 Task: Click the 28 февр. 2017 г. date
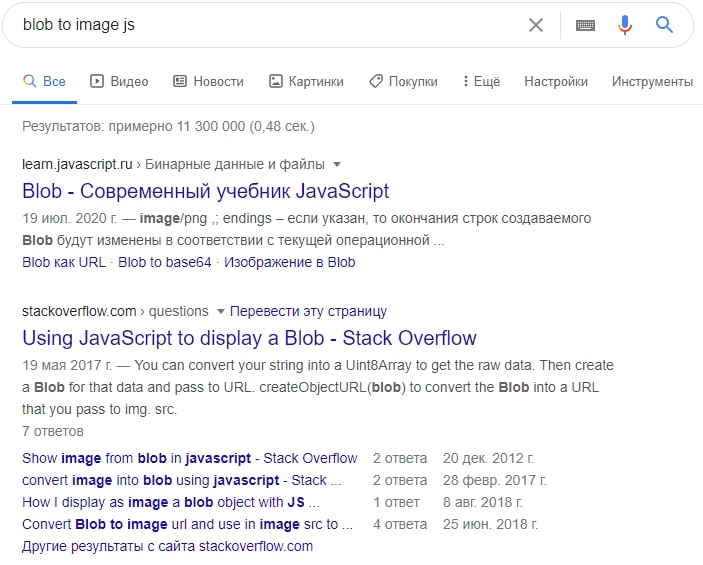coord(495,480)
